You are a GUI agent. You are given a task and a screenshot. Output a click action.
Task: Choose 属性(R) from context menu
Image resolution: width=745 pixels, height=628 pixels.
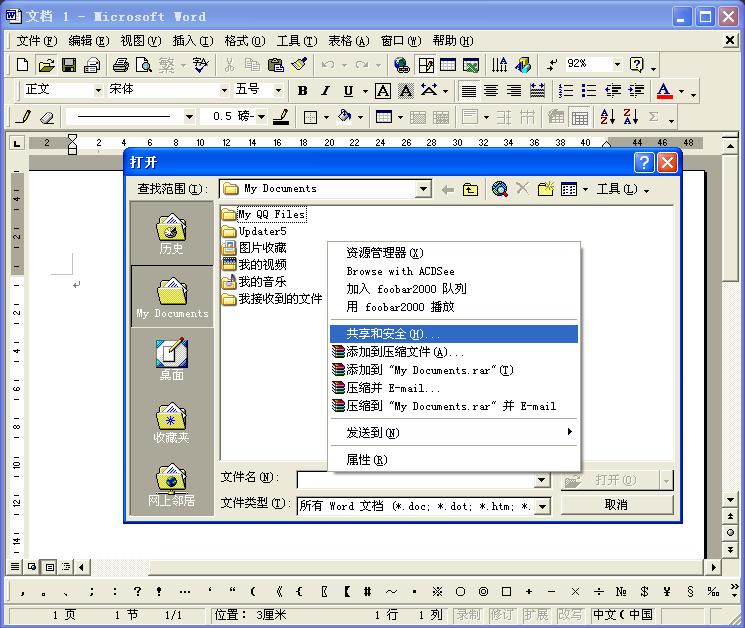point(454,460)
